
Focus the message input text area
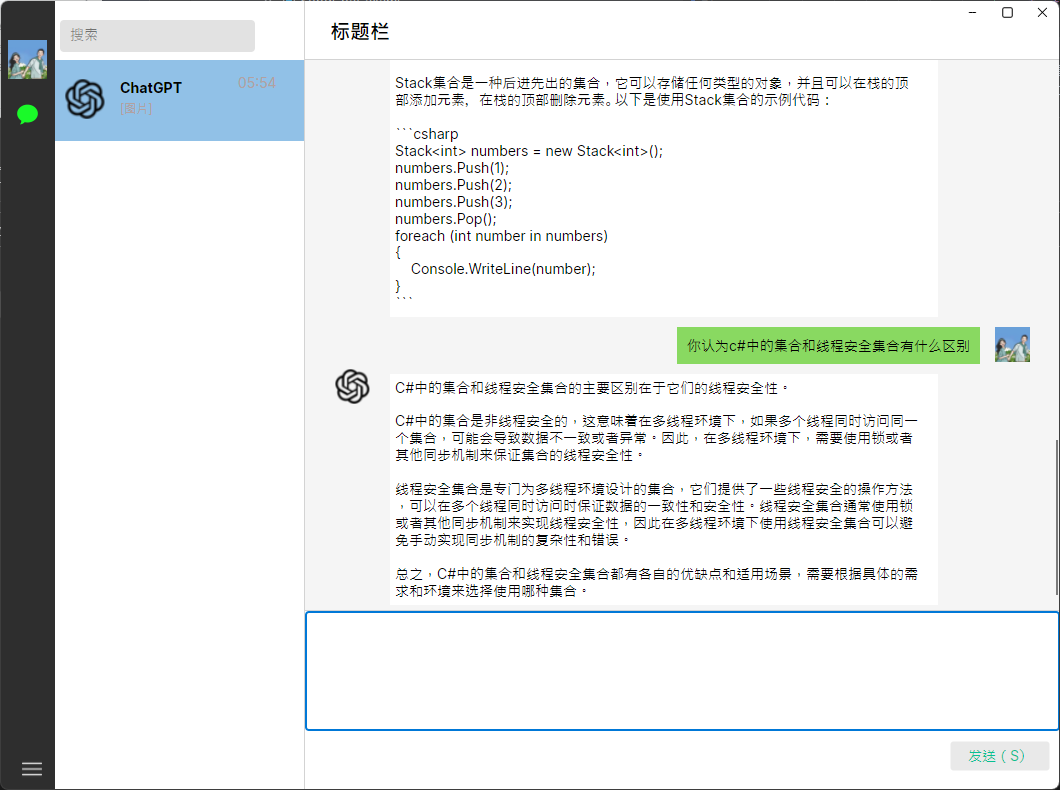682,670
